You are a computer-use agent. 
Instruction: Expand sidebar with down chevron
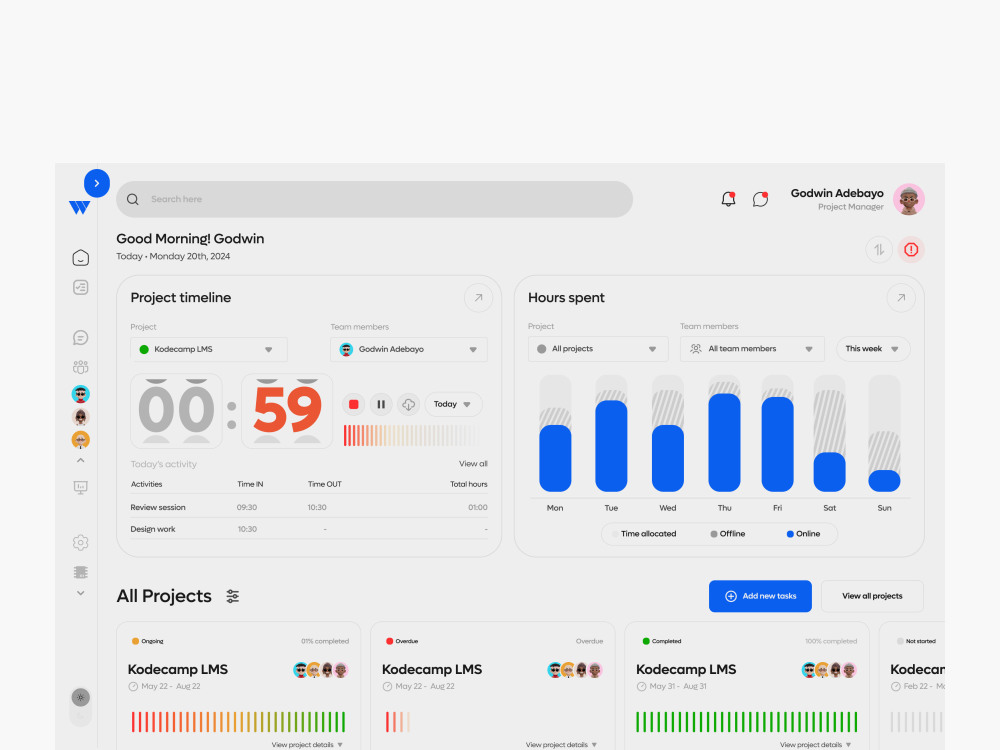click(x=80, y=593)
